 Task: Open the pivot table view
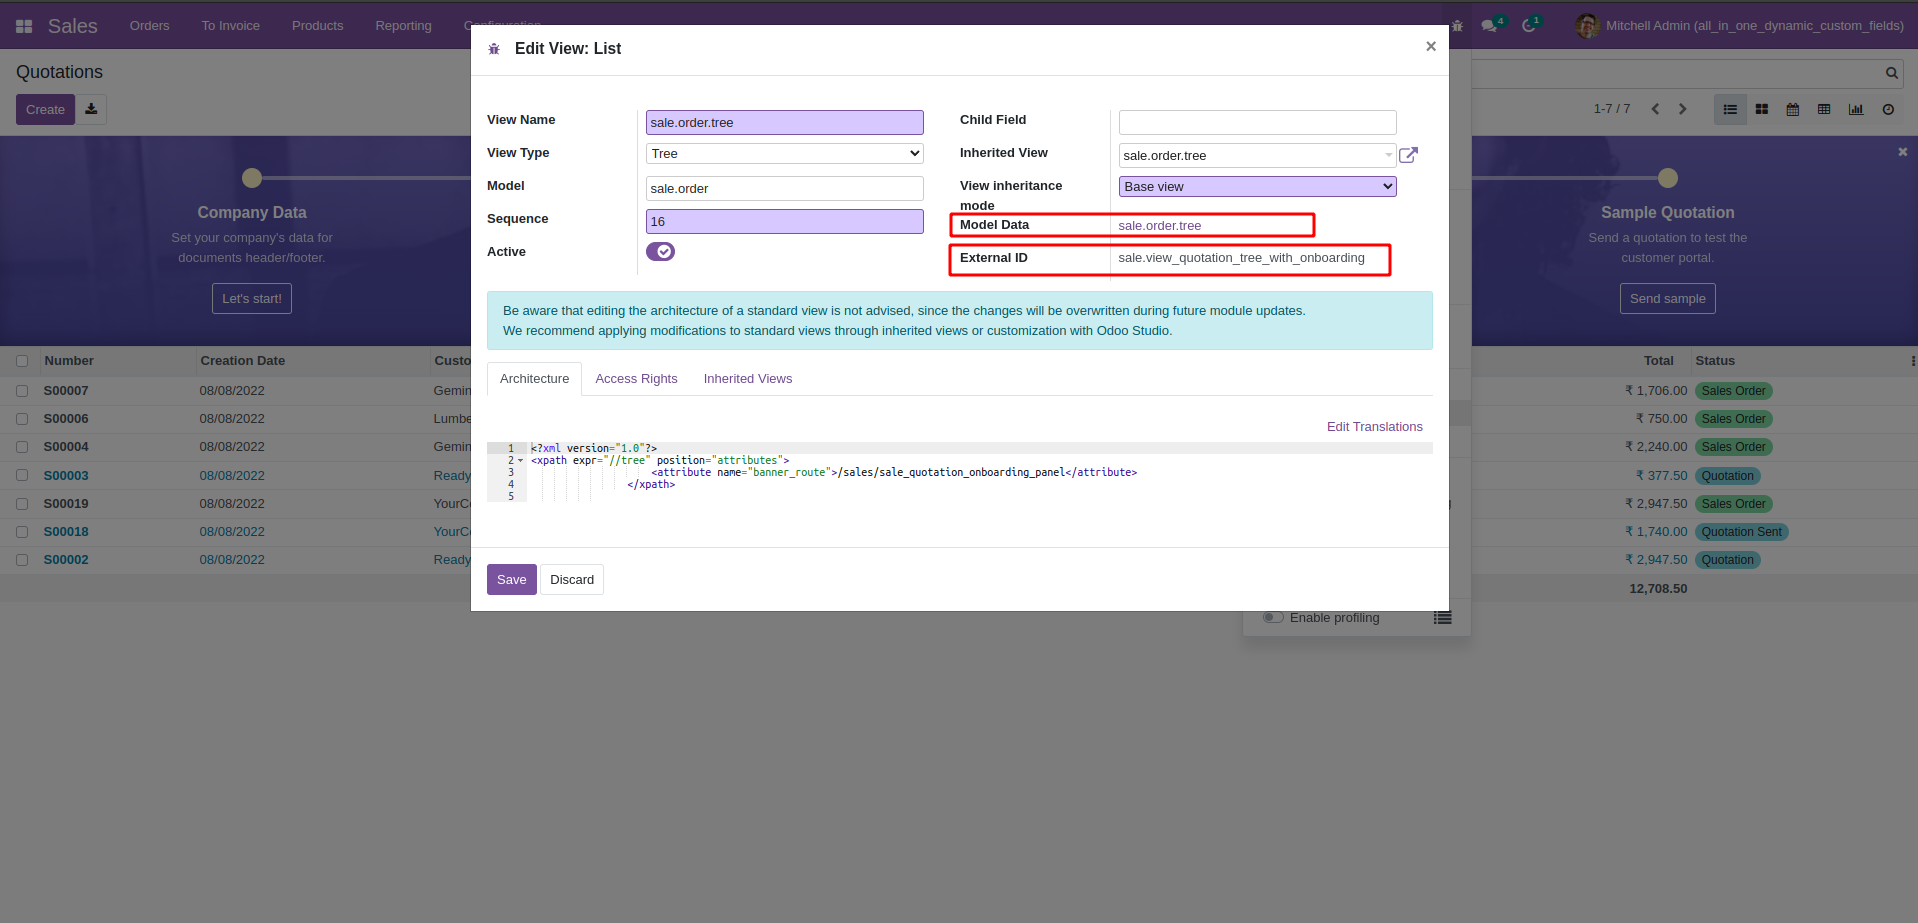(1824, 109)
